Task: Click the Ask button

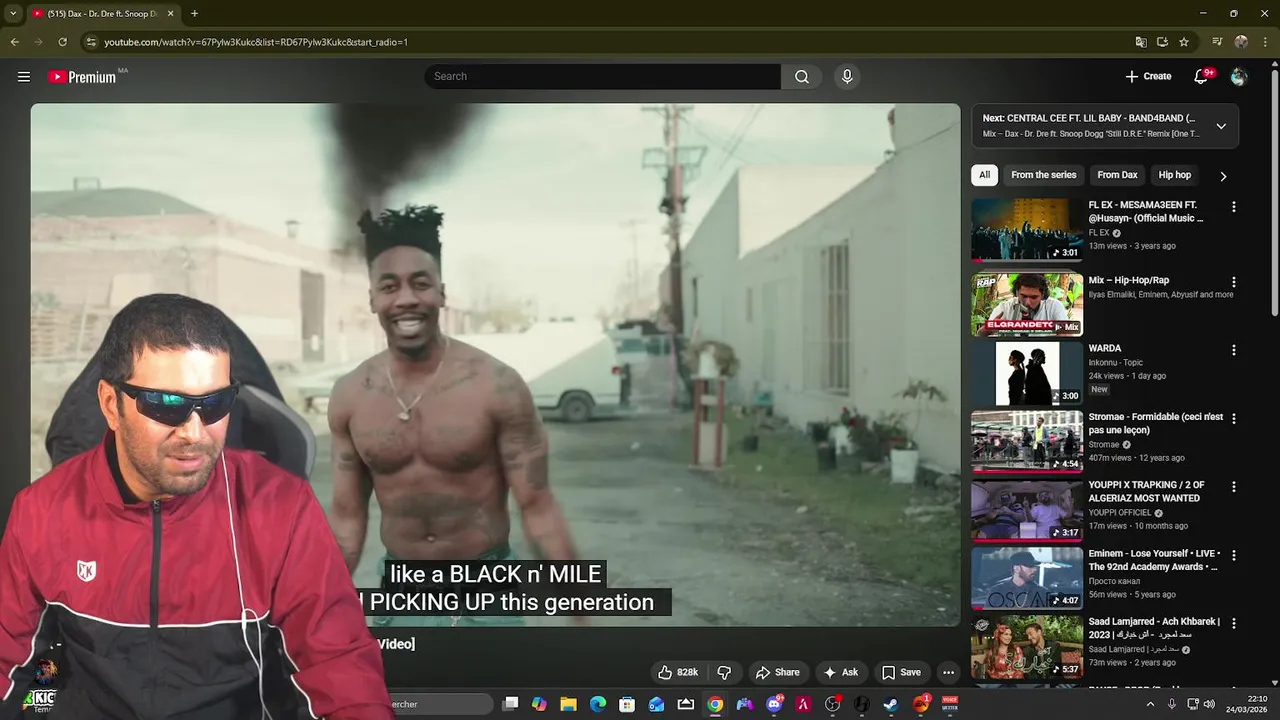Action: click(840, 672)
